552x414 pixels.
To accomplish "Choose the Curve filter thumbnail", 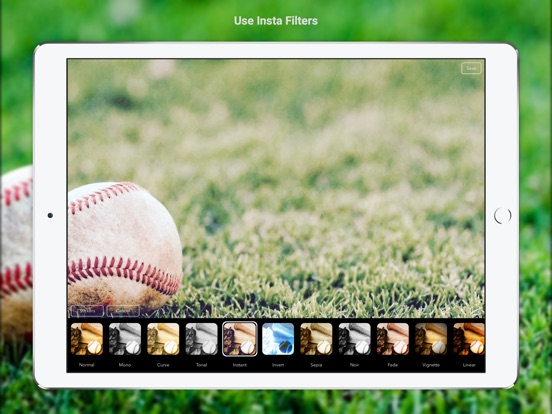I will pos(163,339).
